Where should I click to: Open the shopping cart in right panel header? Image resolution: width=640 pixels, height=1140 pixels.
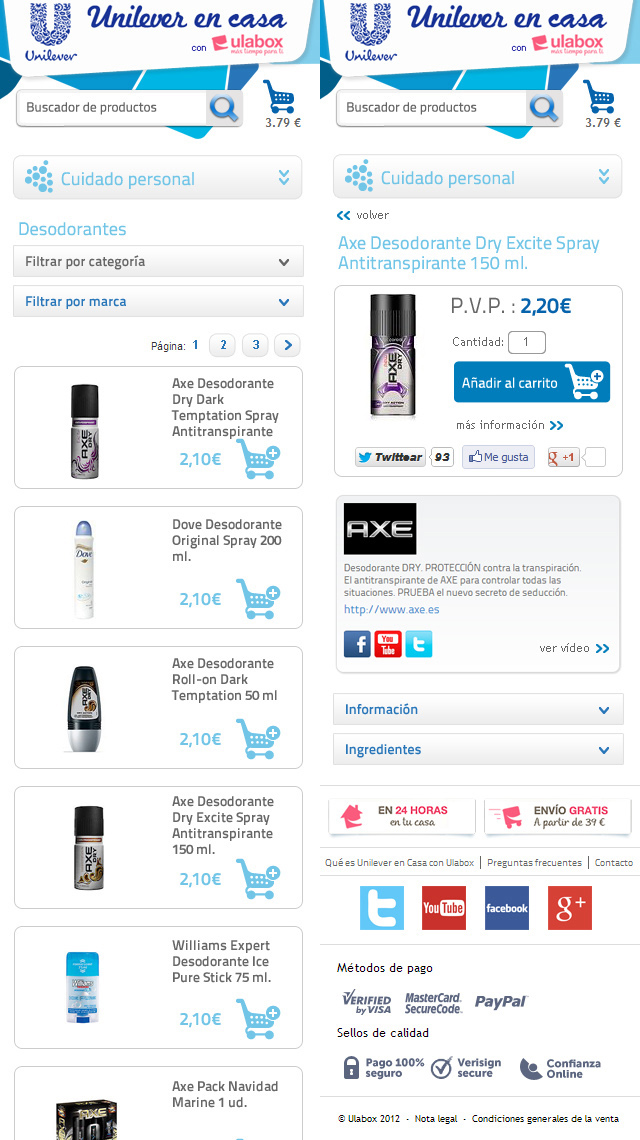pyautogui.click(x=599, y=97)
